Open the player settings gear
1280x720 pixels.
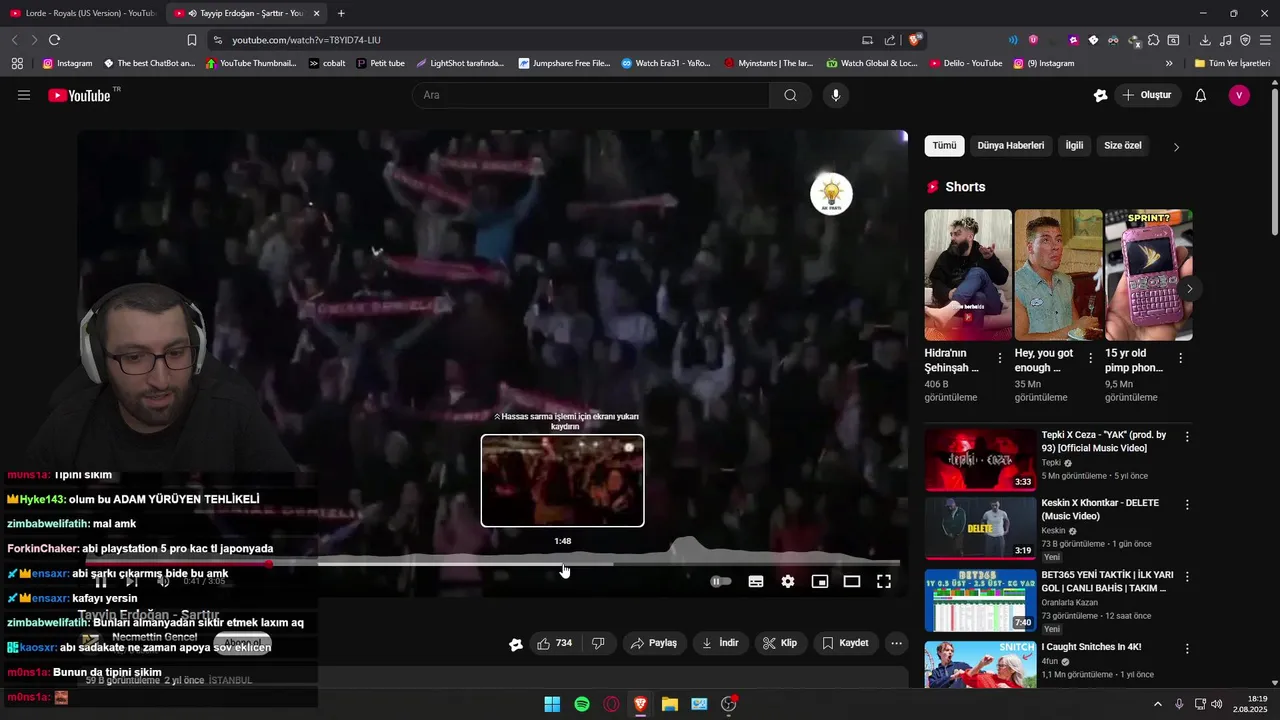[788, 581]
